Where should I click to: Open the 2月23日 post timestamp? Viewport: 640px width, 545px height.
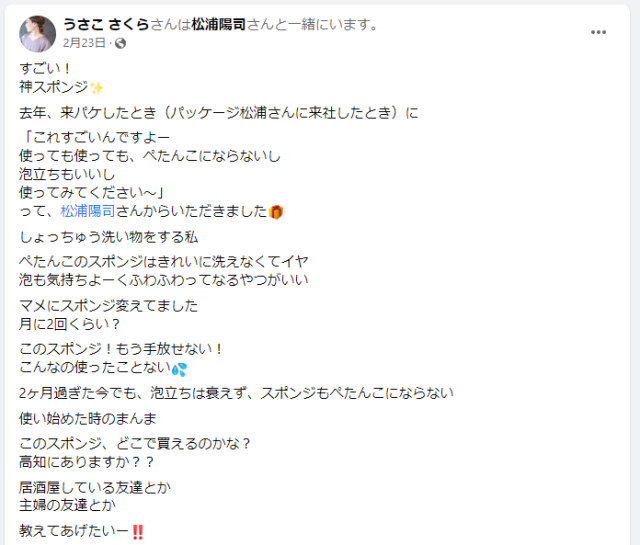pos(84,43)
